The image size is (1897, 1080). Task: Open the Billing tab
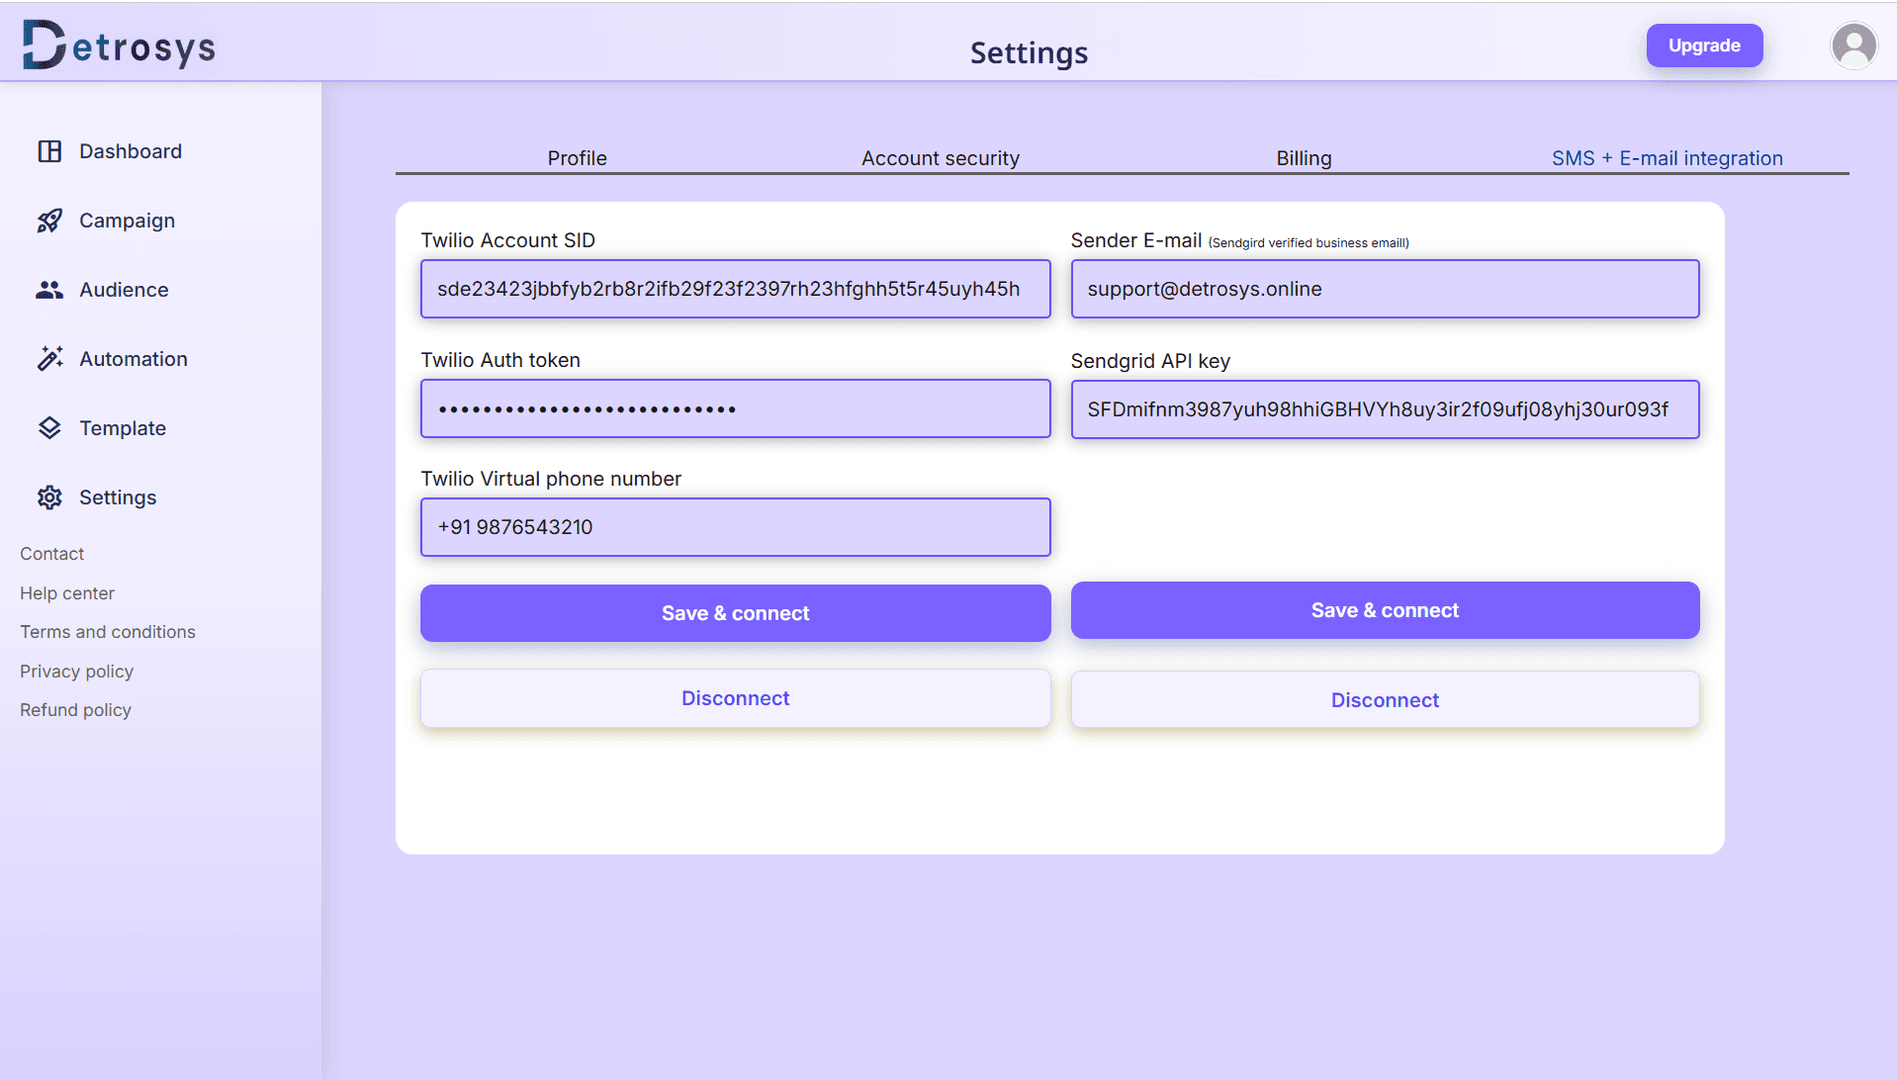[1304, 158]
